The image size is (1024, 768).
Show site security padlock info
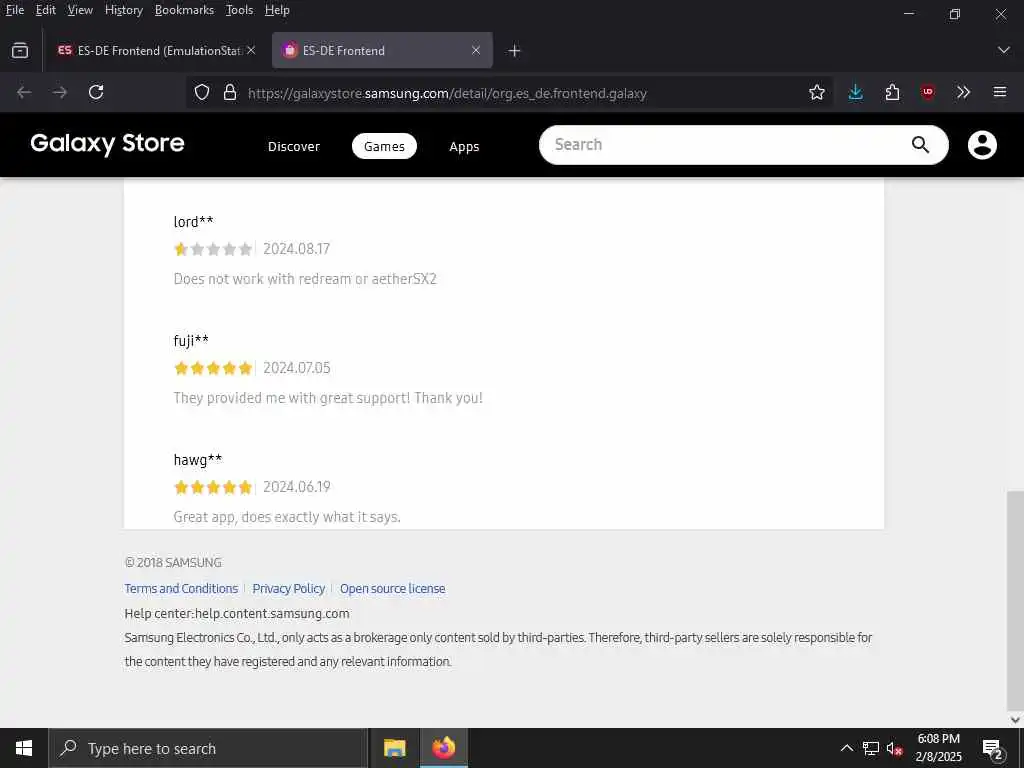(230, 93)
